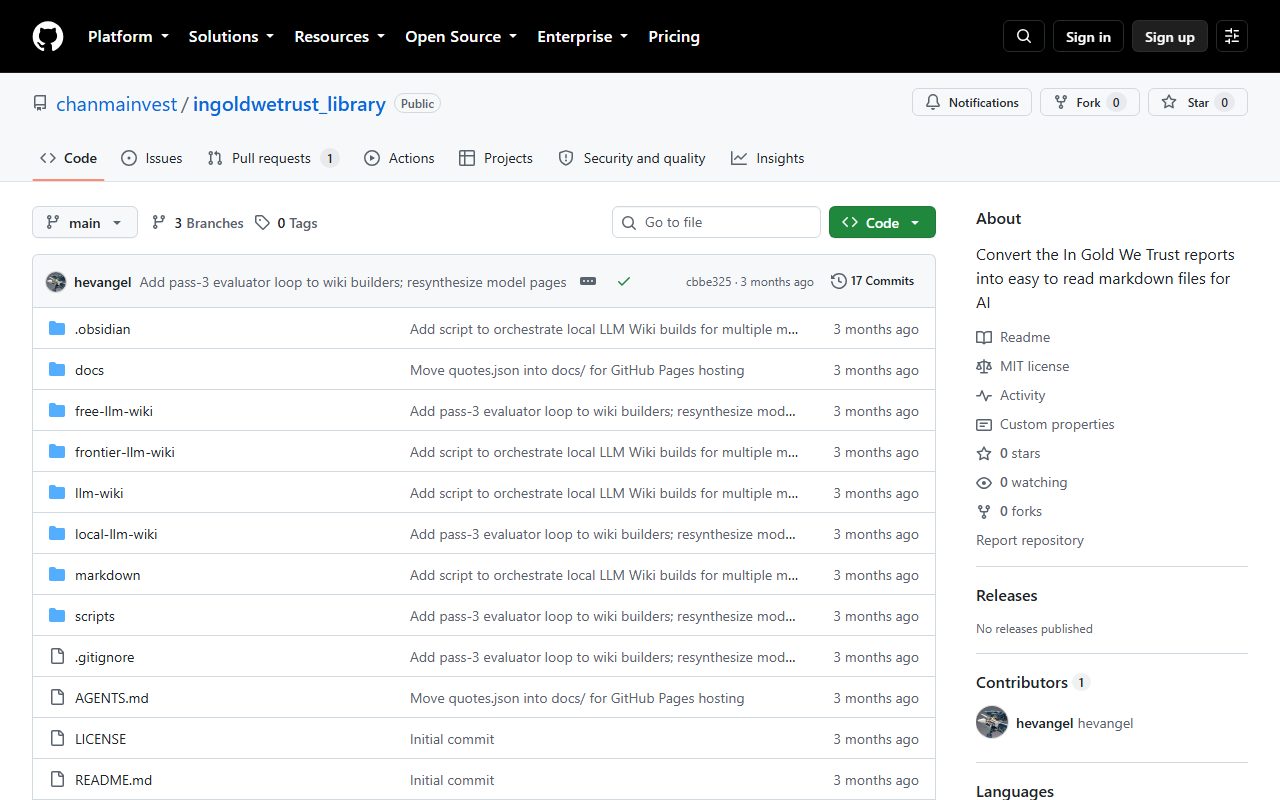Open the Notifications bell button

click(x=972, y=102)
